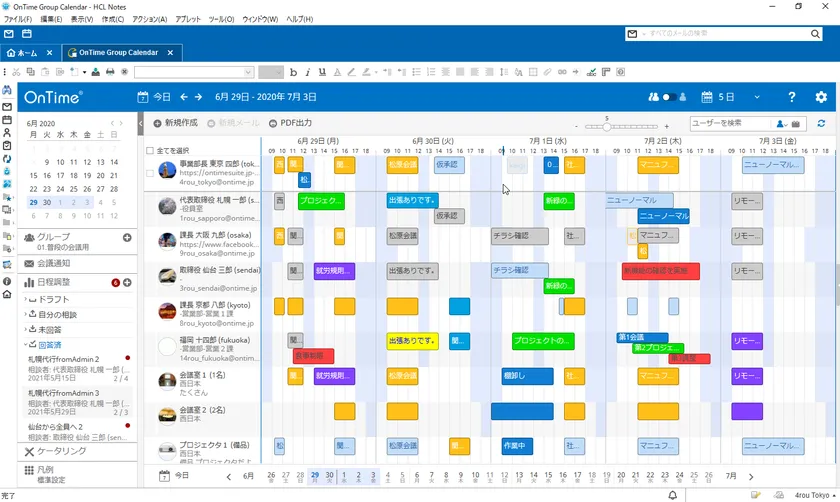Open the green プロジェクトの... appointment on July 1
The height and width of the screenshot is (502, 840).
[x=543, y=341]
